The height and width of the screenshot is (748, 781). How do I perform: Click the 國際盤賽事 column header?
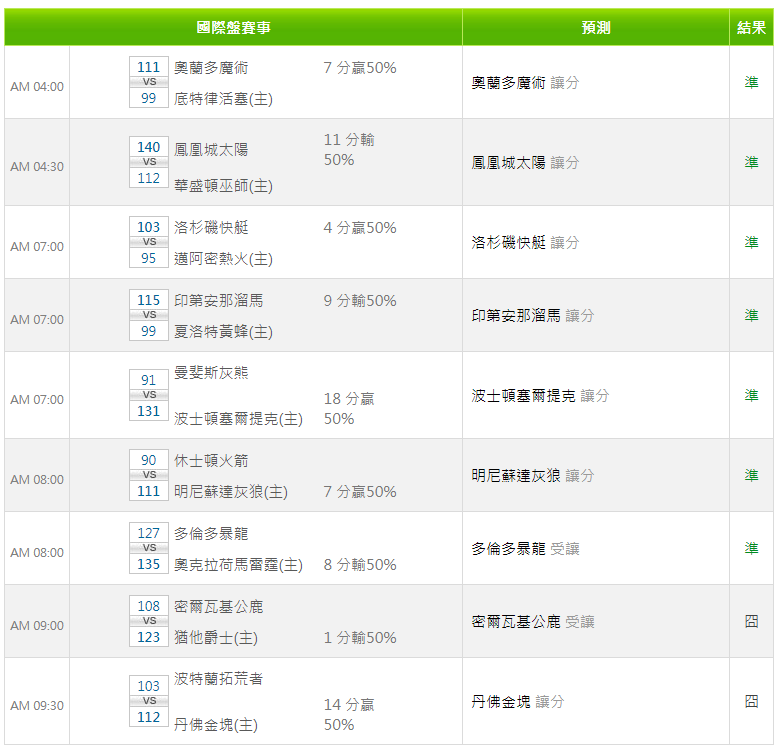233,27
